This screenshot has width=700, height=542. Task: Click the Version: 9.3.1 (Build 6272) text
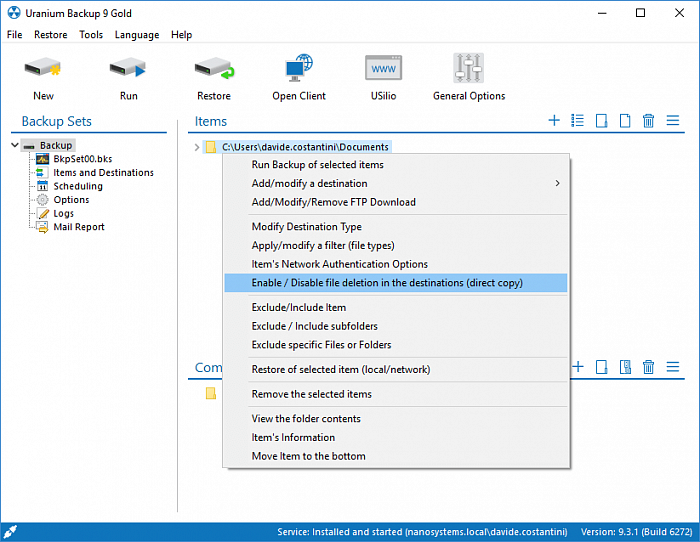(x=636, y=532)
